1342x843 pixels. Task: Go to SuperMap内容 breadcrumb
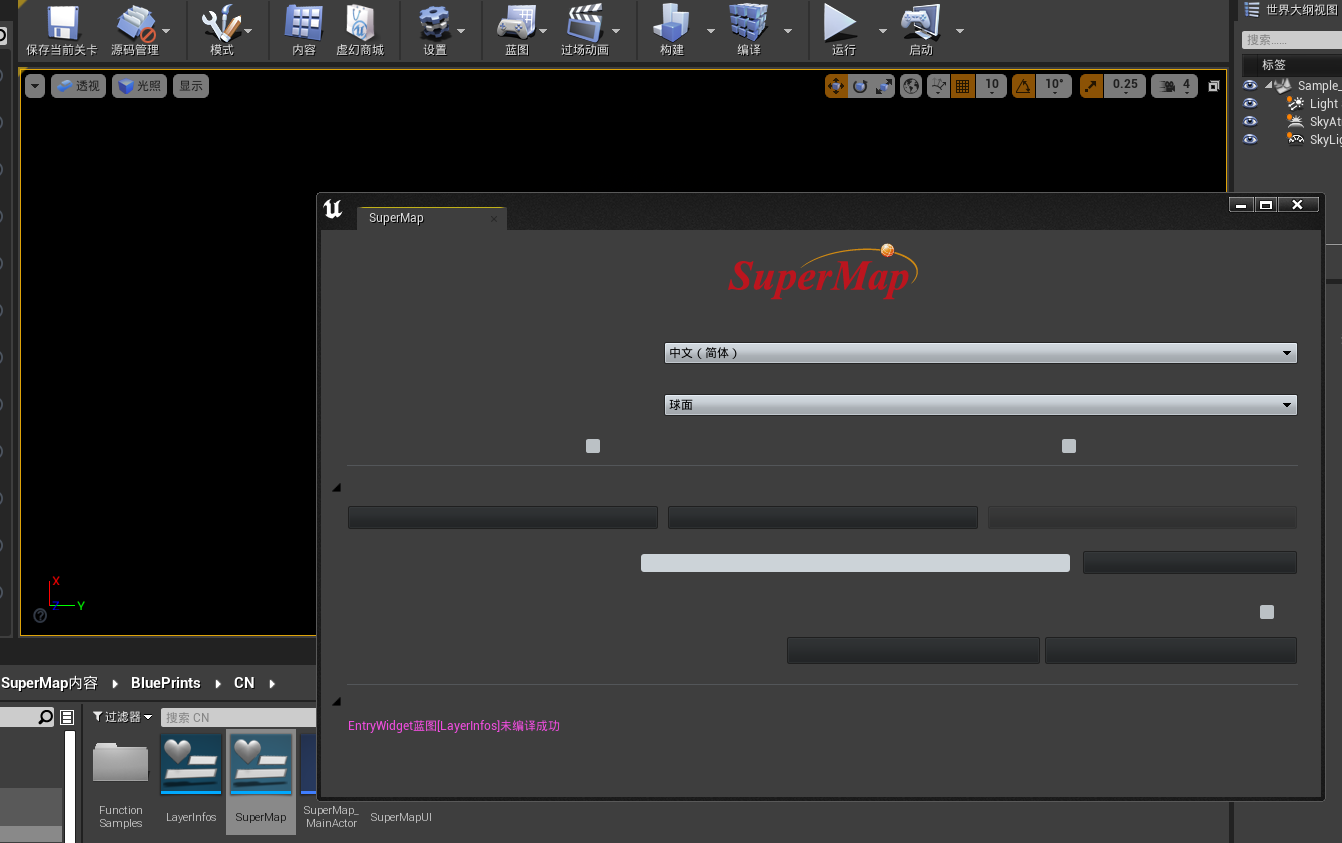(50, 683)
